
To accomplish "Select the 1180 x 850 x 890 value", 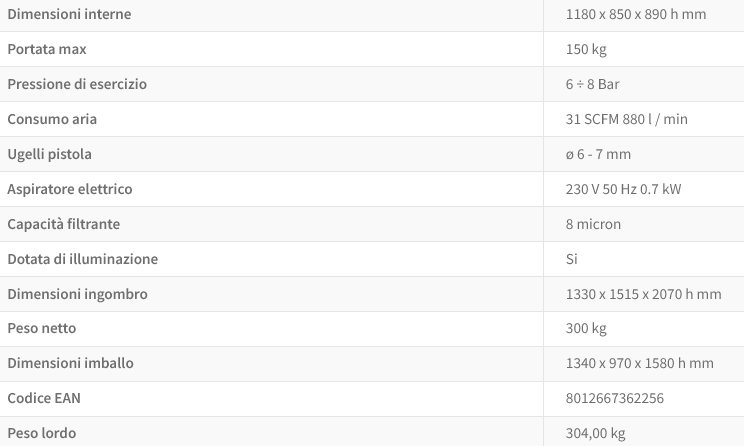I will click(x=636, y=14).
